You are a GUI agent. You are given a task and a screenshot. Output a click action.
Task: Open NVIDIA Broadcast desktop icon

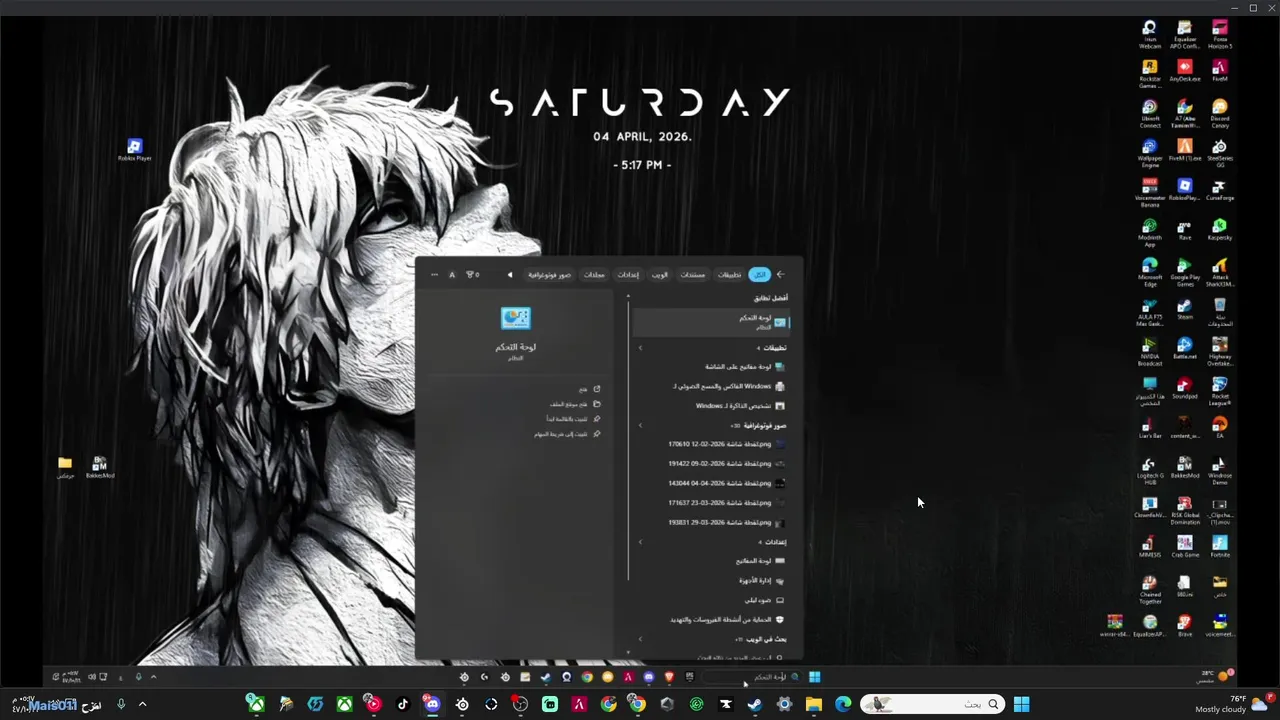[1150, 352]
